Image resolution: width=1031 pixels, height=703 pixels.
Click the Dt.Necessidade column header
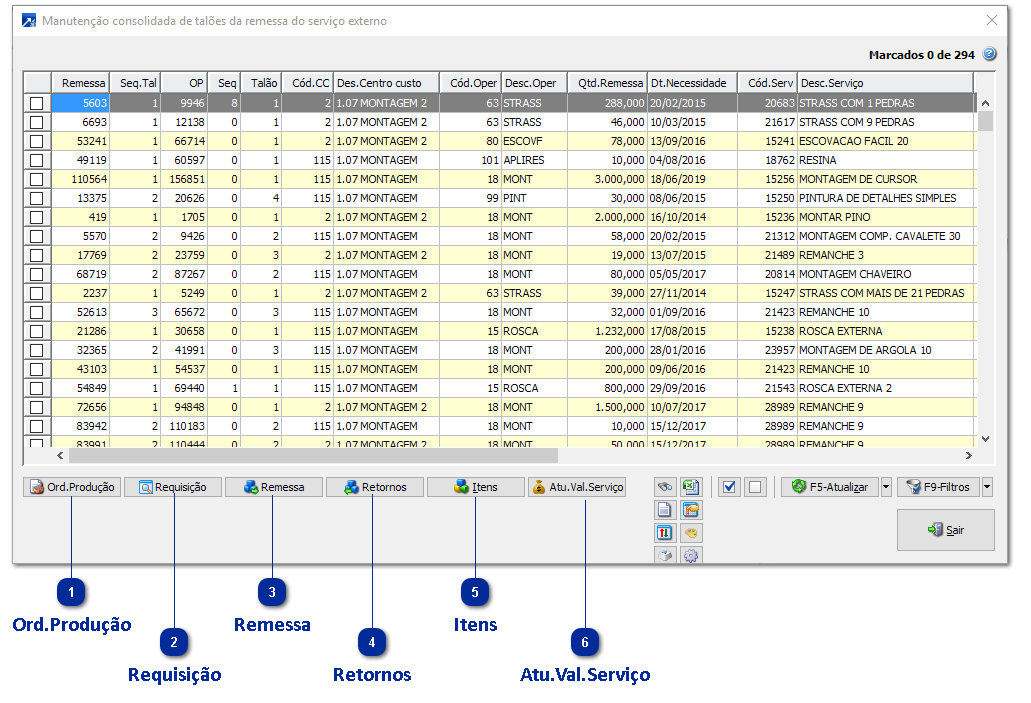[692, 83]
